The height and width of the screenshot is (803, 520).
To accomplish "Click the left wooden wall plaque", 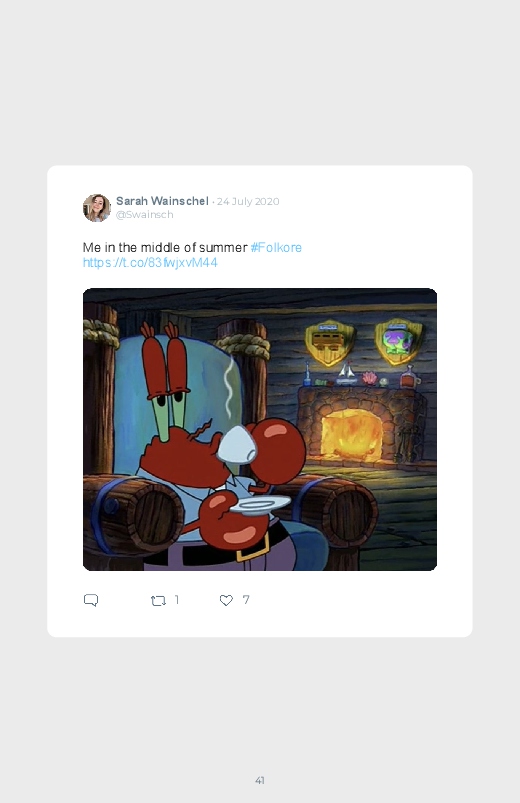I will [x=330, y=342].
